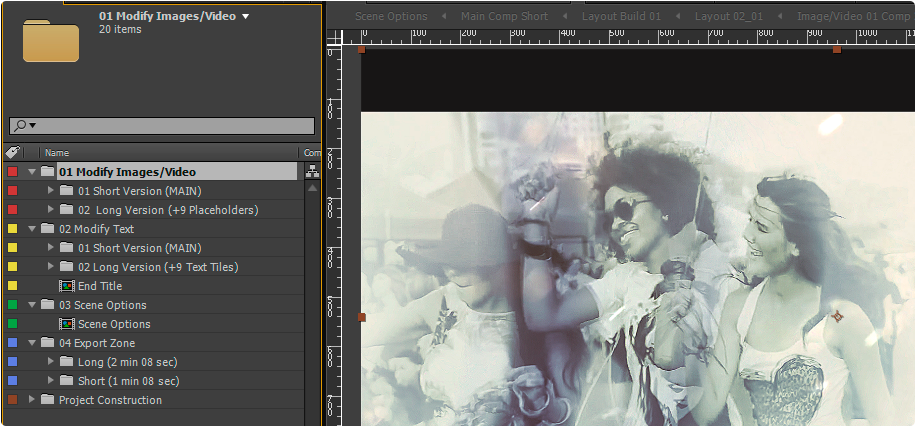Screen dimensions: 916x428
Task: Expand the Project Construction folder
Action: click(x=32, y=400)
